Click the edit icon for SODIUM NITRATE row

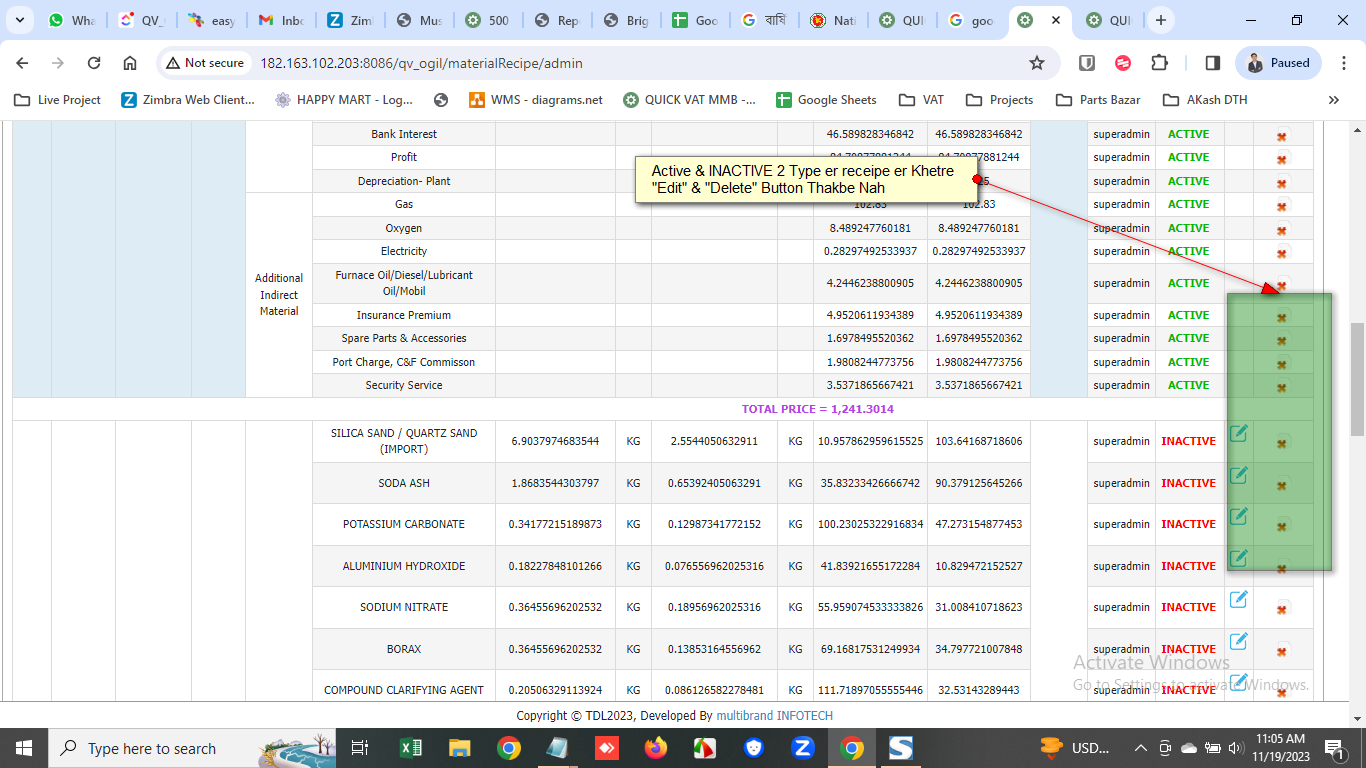(1238, 600)
